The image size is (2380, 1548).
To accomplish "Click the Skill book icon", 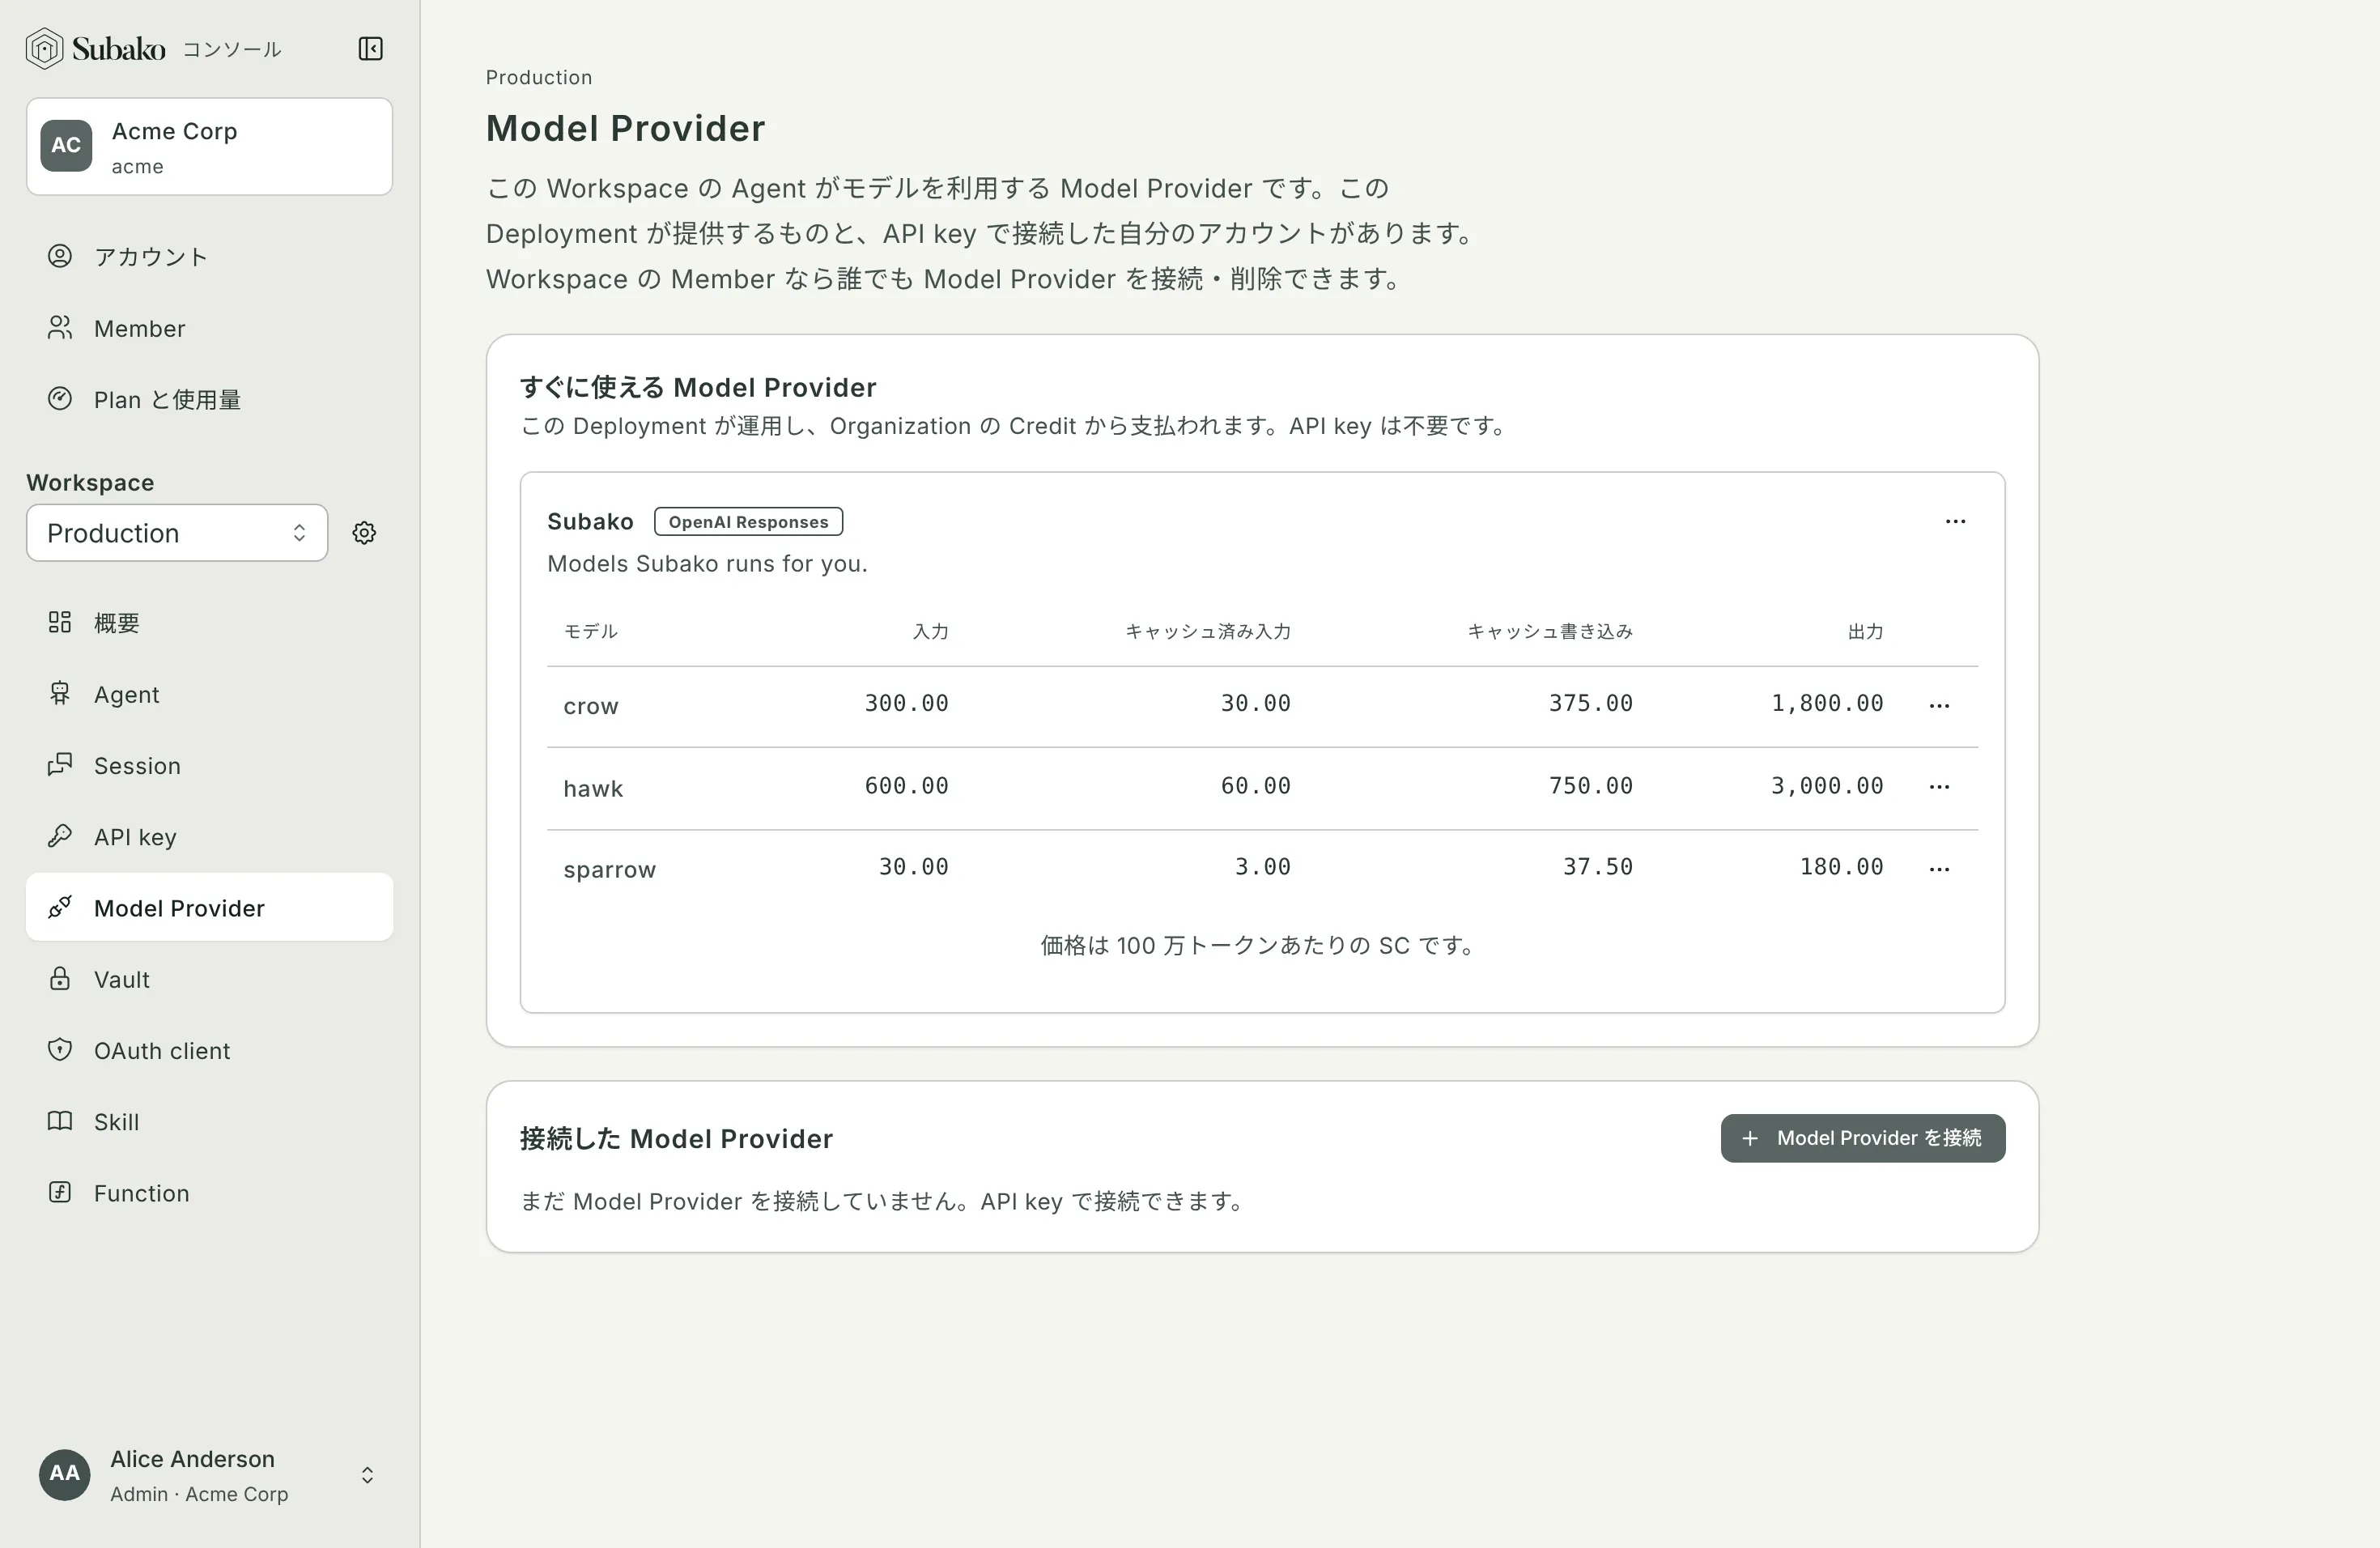I will point(60,1121).
